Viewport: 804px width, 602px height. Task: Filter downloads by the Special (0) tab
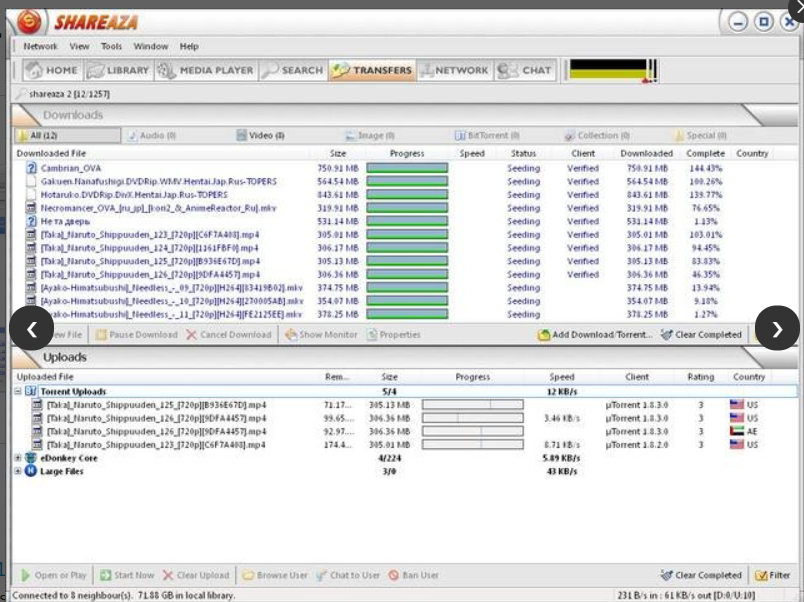tap(700, 135)
